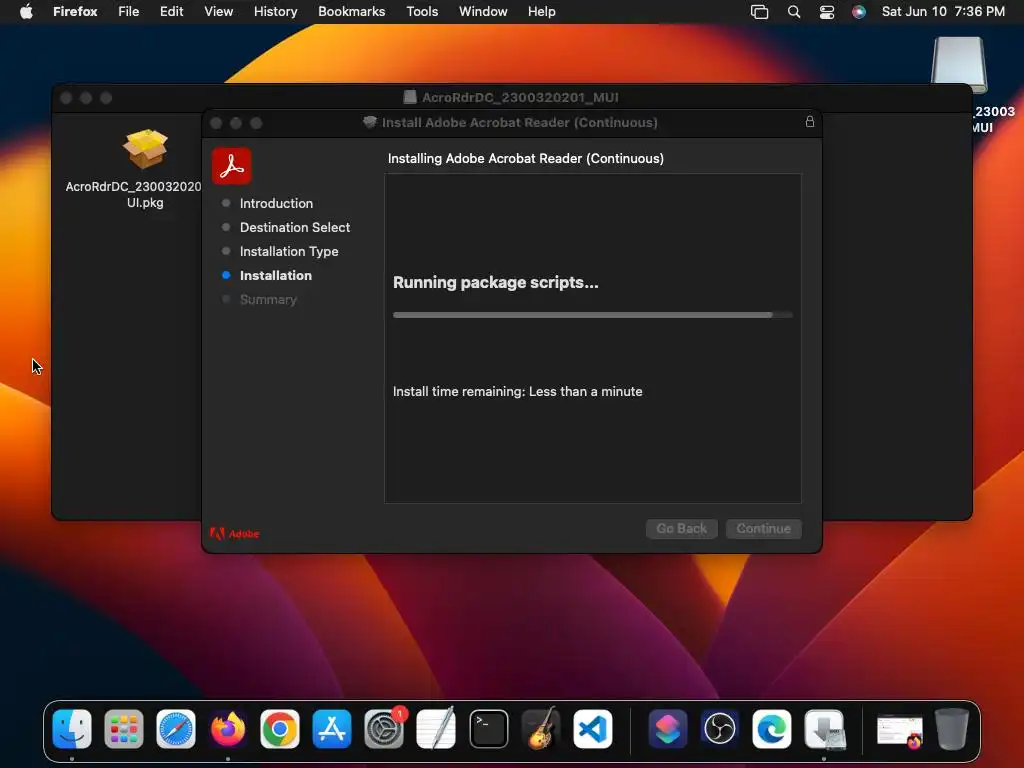Click the date and time display
The height and width of the screenshot is (768, 1024).
(x=943, y=12)
